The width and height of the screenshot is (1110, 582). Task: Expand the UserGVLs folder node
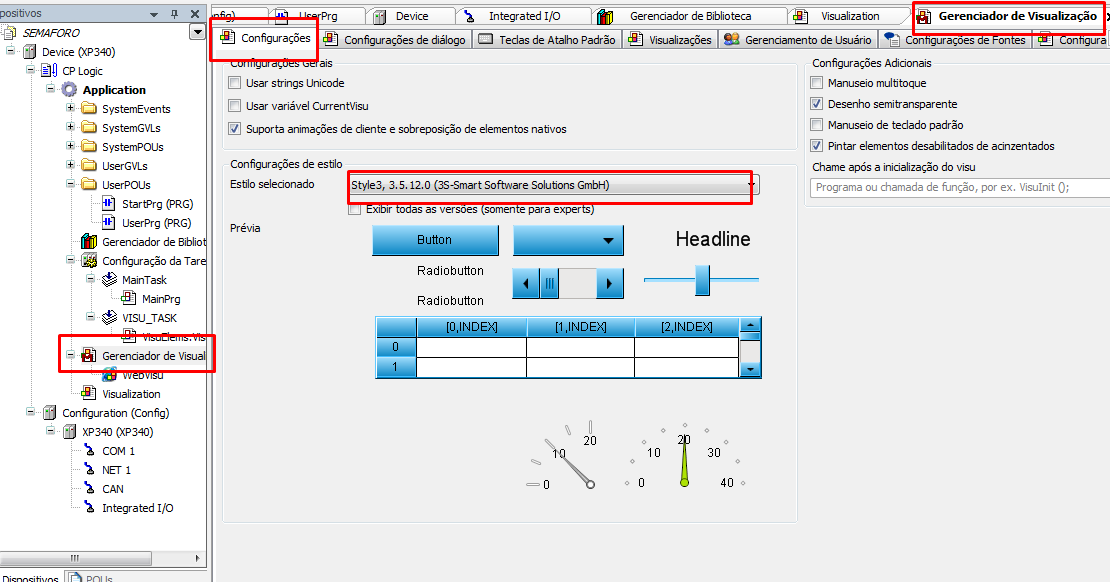click(x=71, y=166)
